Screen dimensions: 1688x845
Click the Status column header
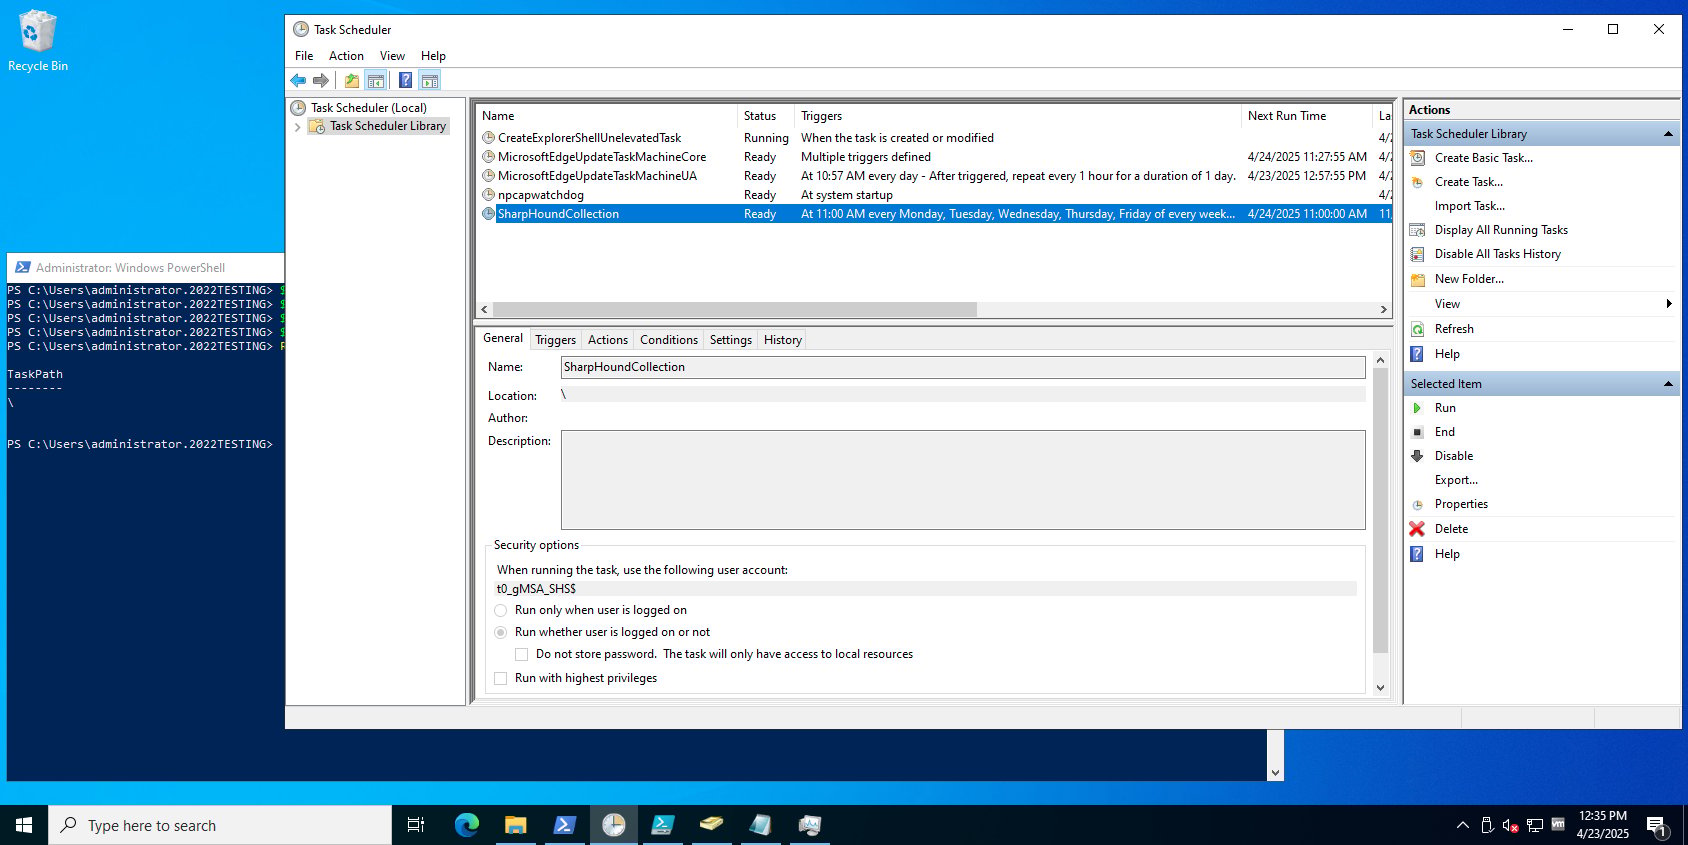click(766, 116)
